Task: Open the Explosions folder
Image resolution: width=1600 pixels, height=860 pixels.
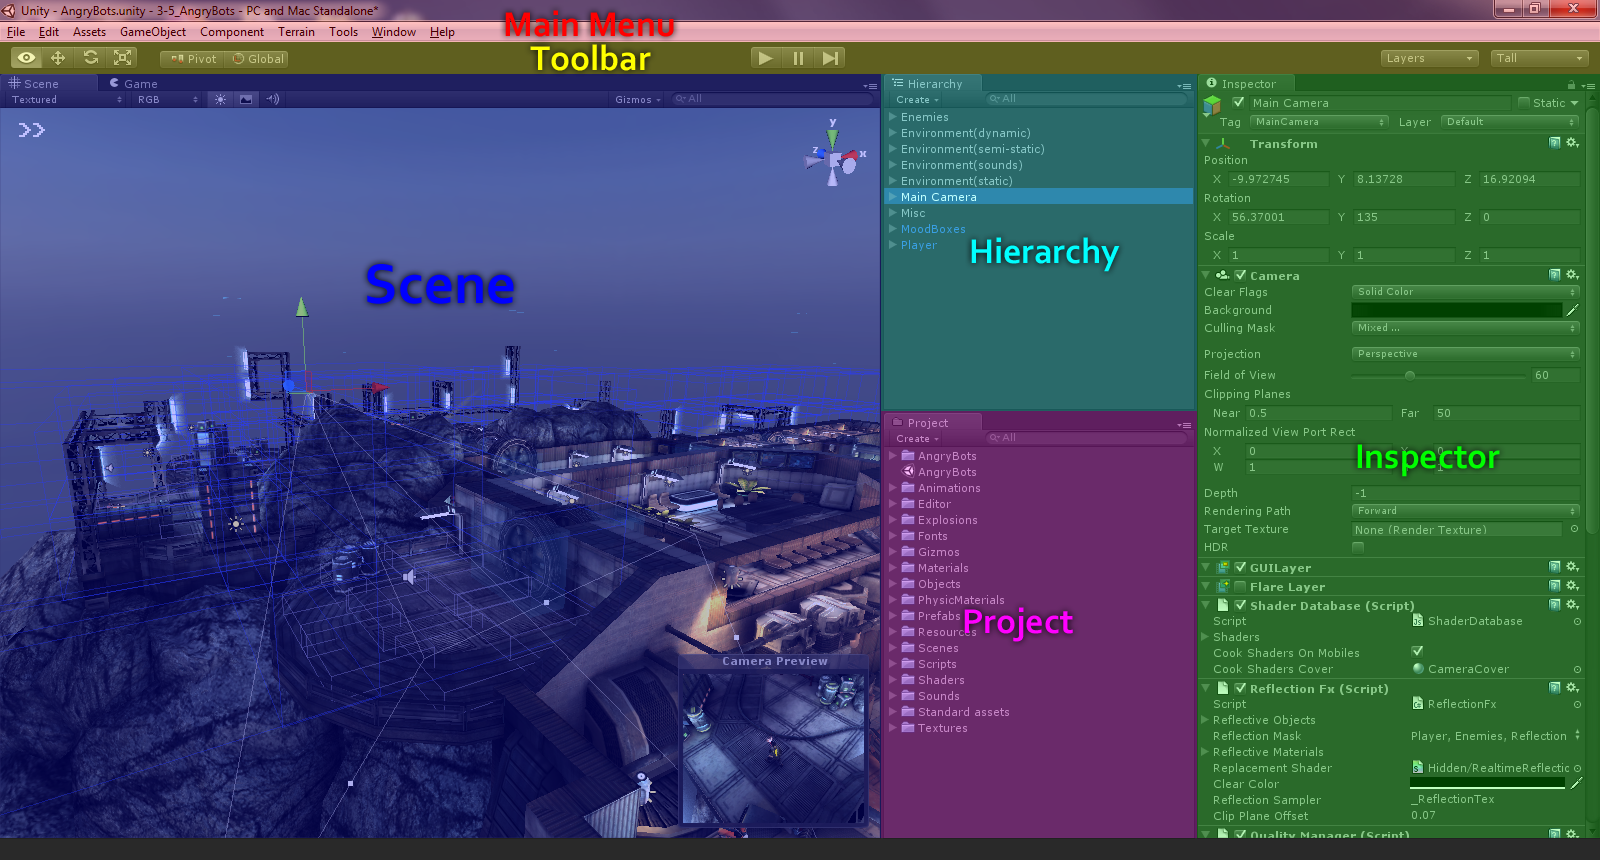Action: [x=948, y=520]
